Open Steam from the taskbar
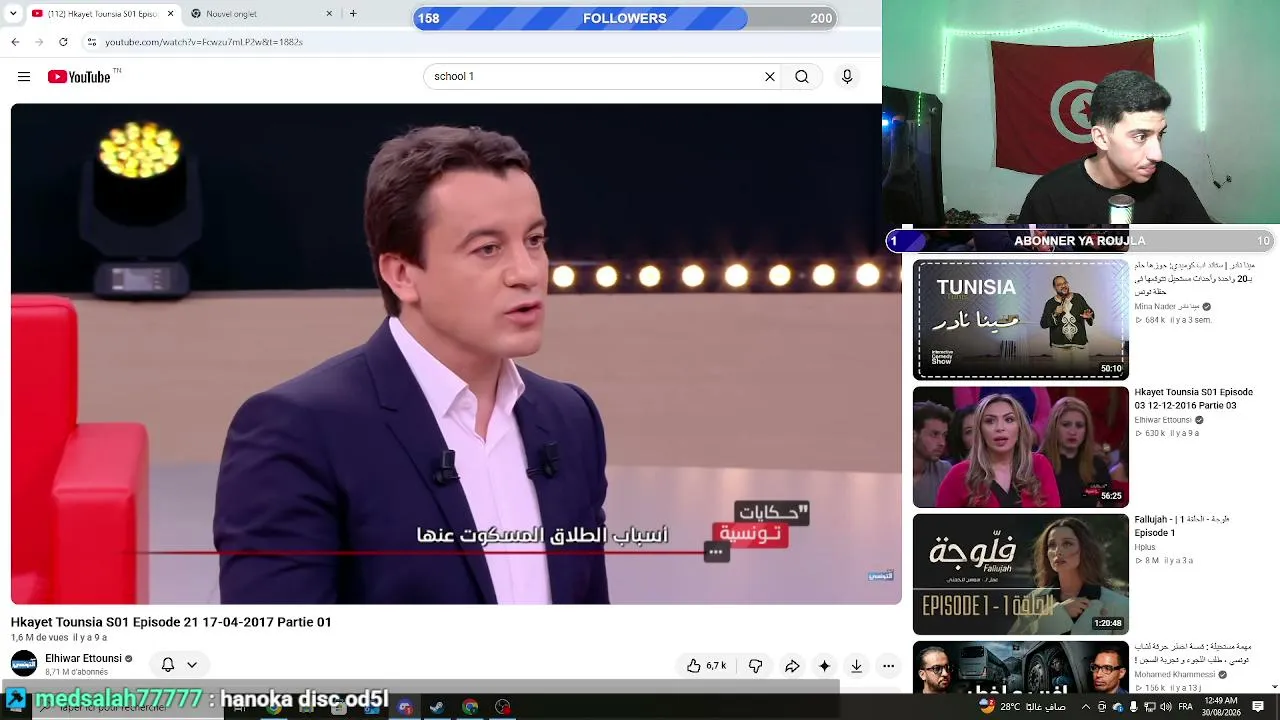 coord(437,707)
